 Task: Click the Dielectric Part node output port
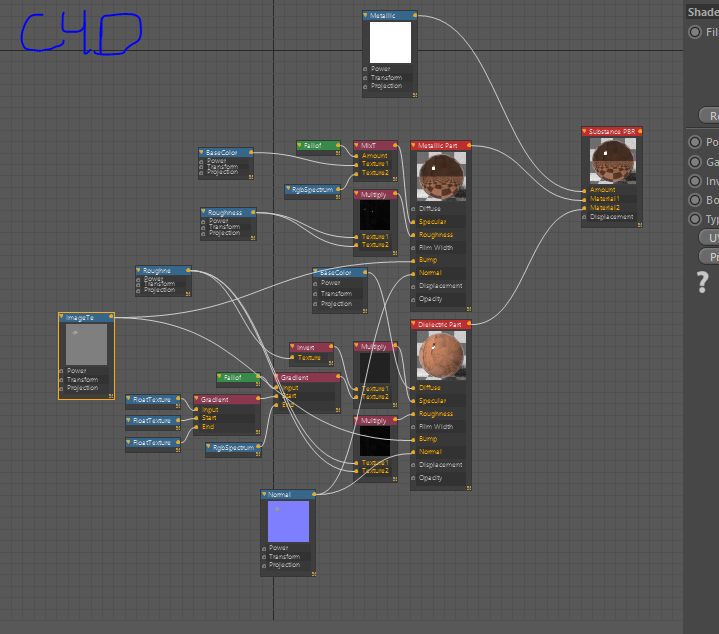[x=469, y=325]
